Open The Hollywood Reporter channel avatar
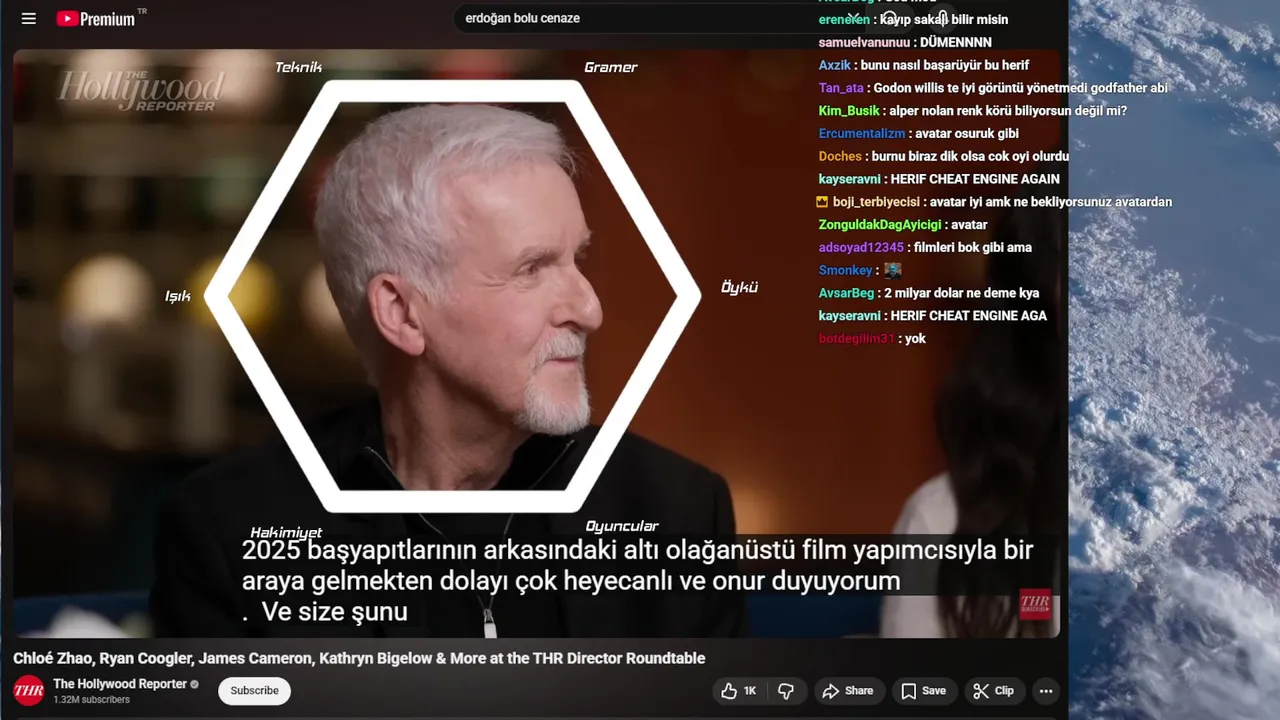Viewport: 1280px width, 720px height. point(28,690)
